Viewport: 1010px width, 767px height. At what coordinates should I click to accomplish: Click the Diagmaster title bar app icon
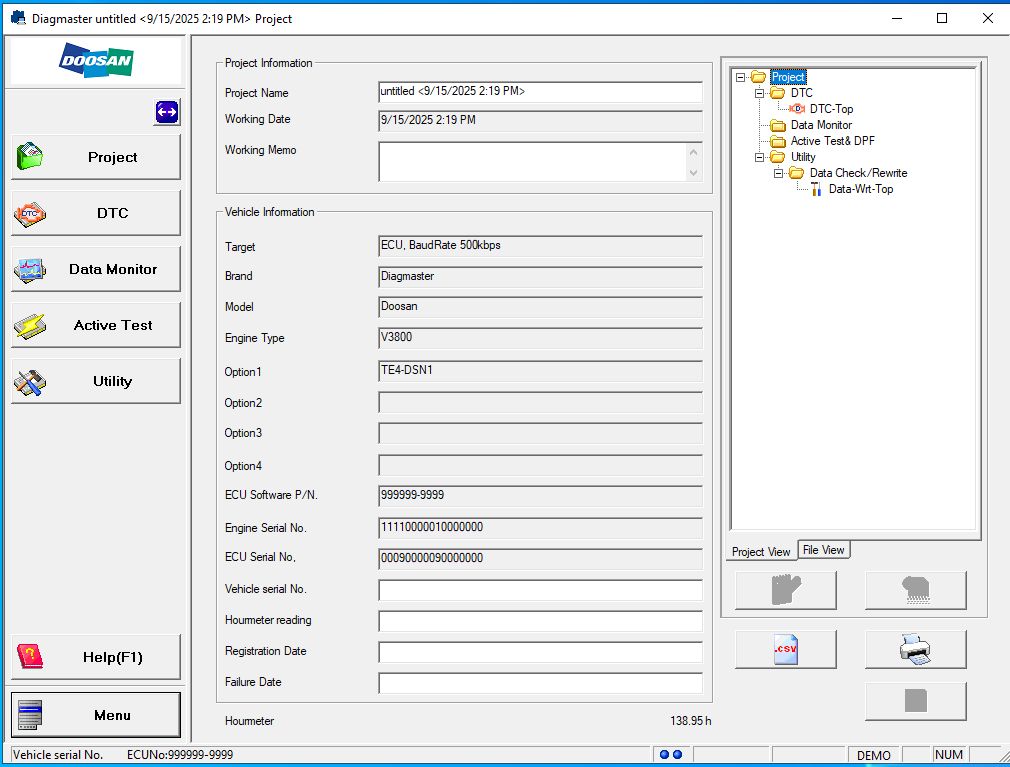[x=18, y=18]
